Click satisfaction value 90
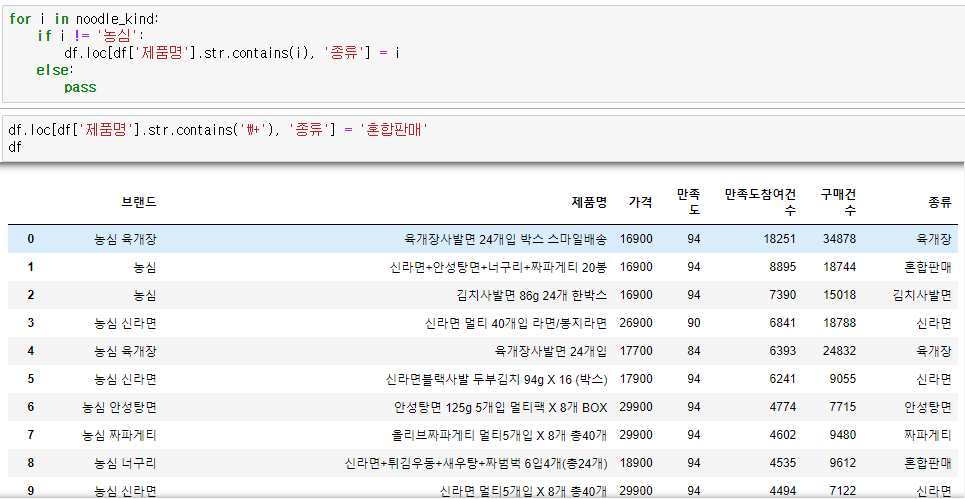Image resolution: width=965 pixels, height=499 pixels. pyautogui.click(x=694, y=323)
